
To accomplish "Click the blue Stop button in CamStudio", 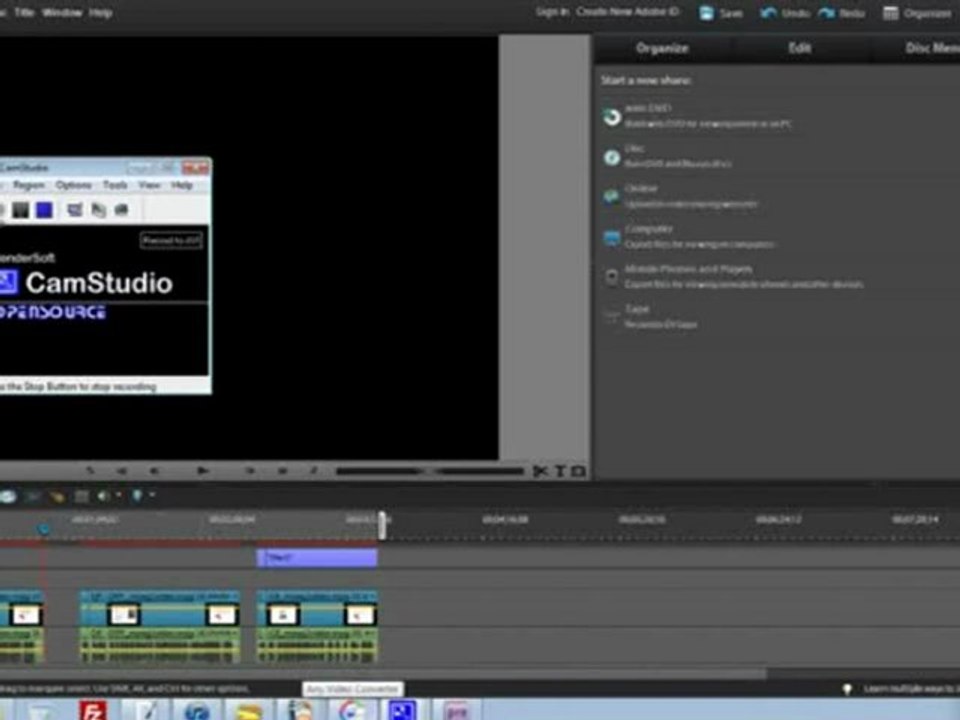I will pyautogui.click(x=44, y=210).
